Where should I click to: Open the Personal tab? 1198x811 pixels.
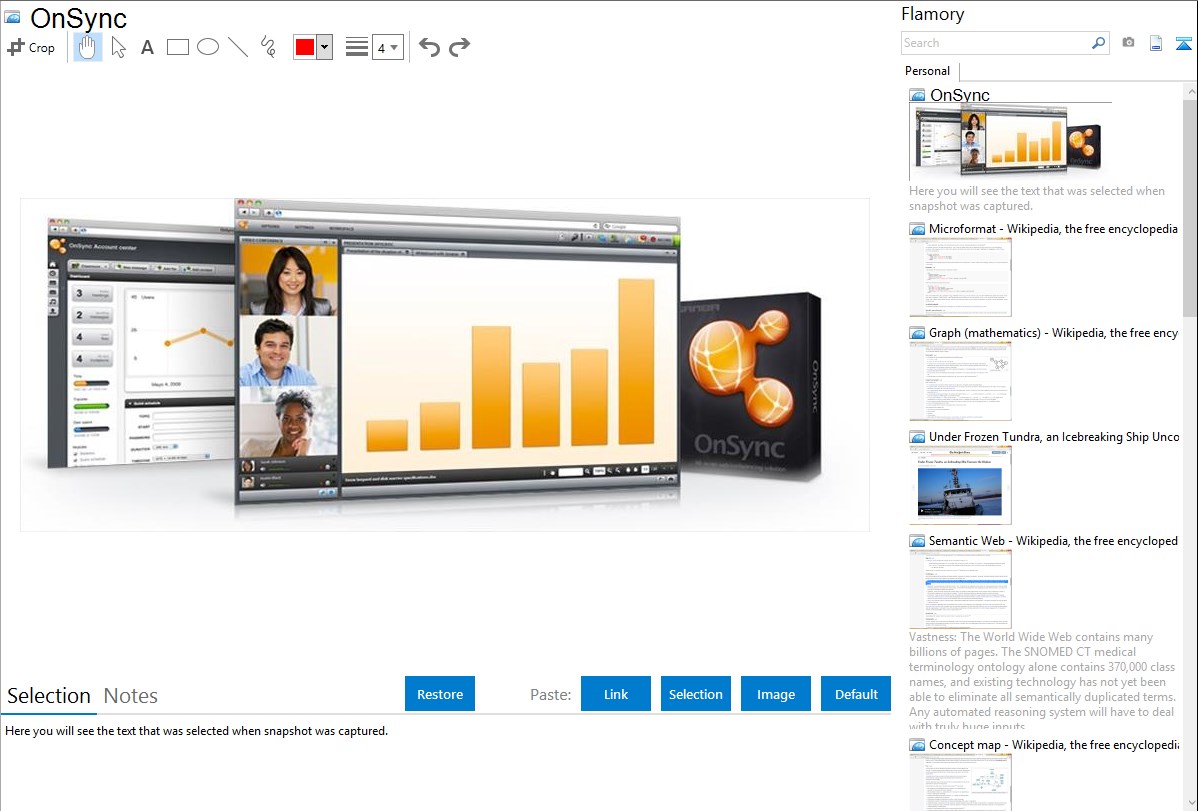tap(928, 71)
